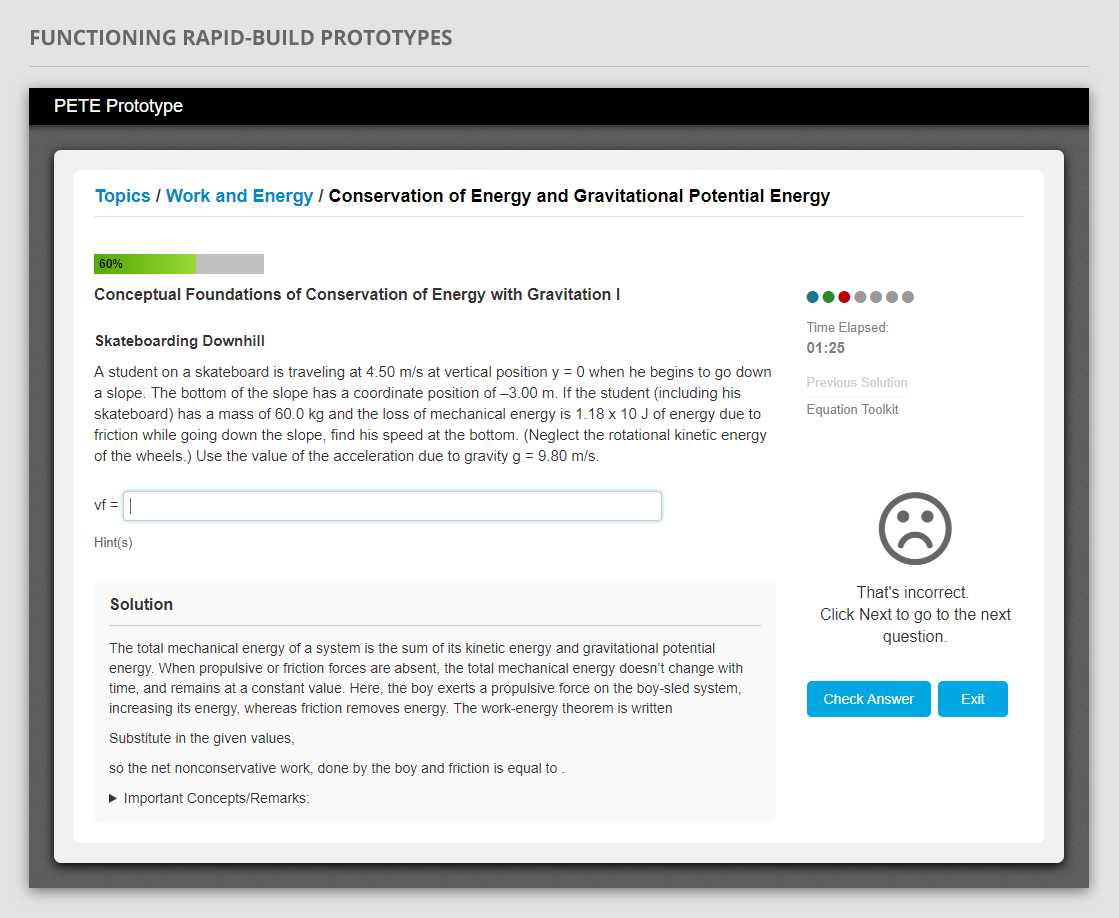Image resolution: width=1119 pixels, height=918 pixels.
Task: Click the sad face feedback icon
Action: tap(914, 528)
